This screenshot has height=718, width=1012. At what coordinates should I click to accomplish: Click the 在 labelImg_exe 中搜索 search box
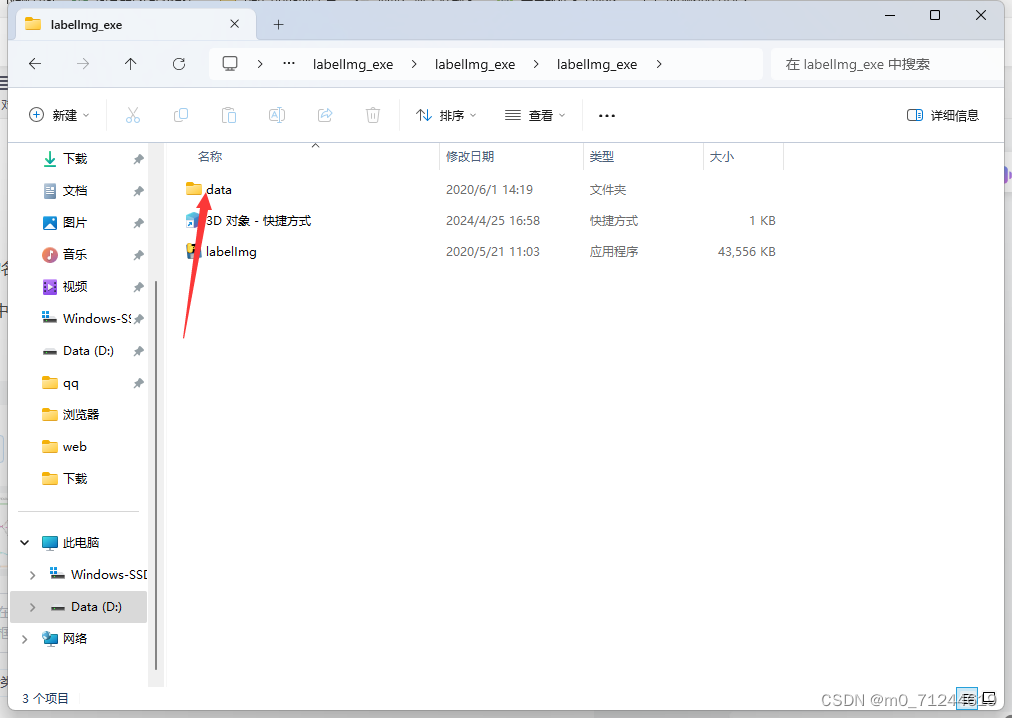pyautogui.click(x=887, y=64)
